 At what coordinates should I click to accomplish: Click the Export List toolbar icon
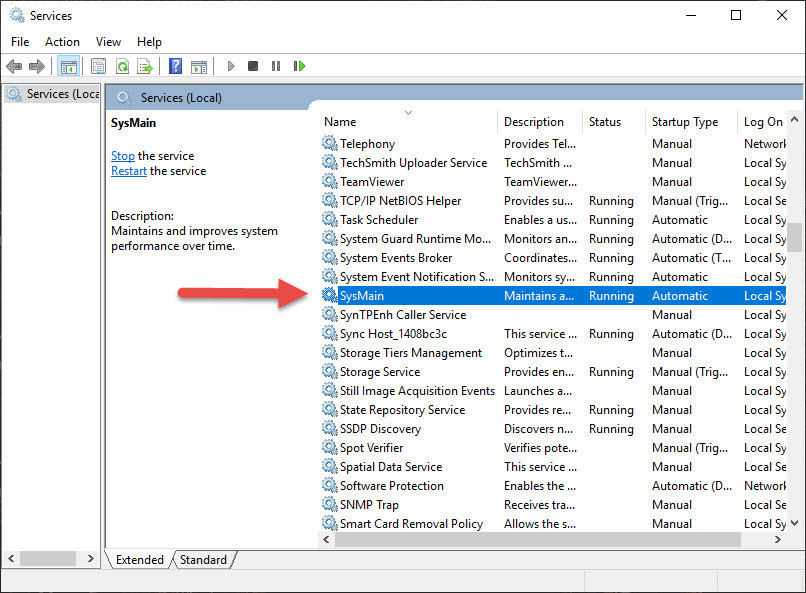[145, 66]
